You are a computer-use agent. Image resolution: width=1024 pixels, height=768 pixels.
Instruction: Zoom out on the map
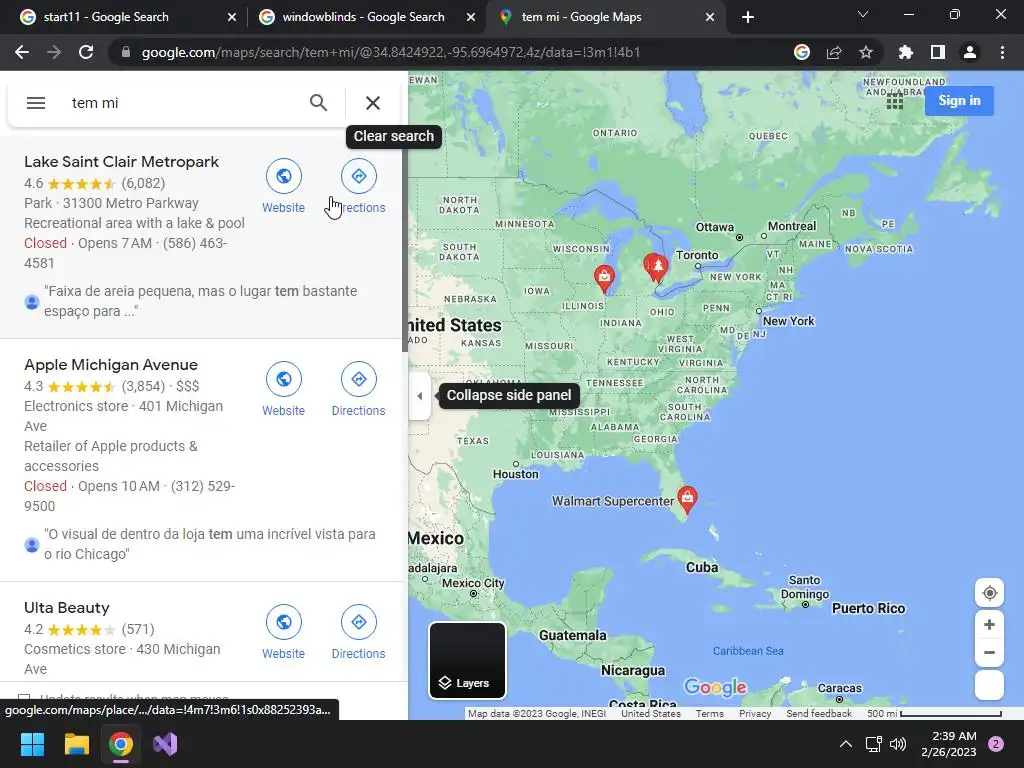[x=989, y=652]
